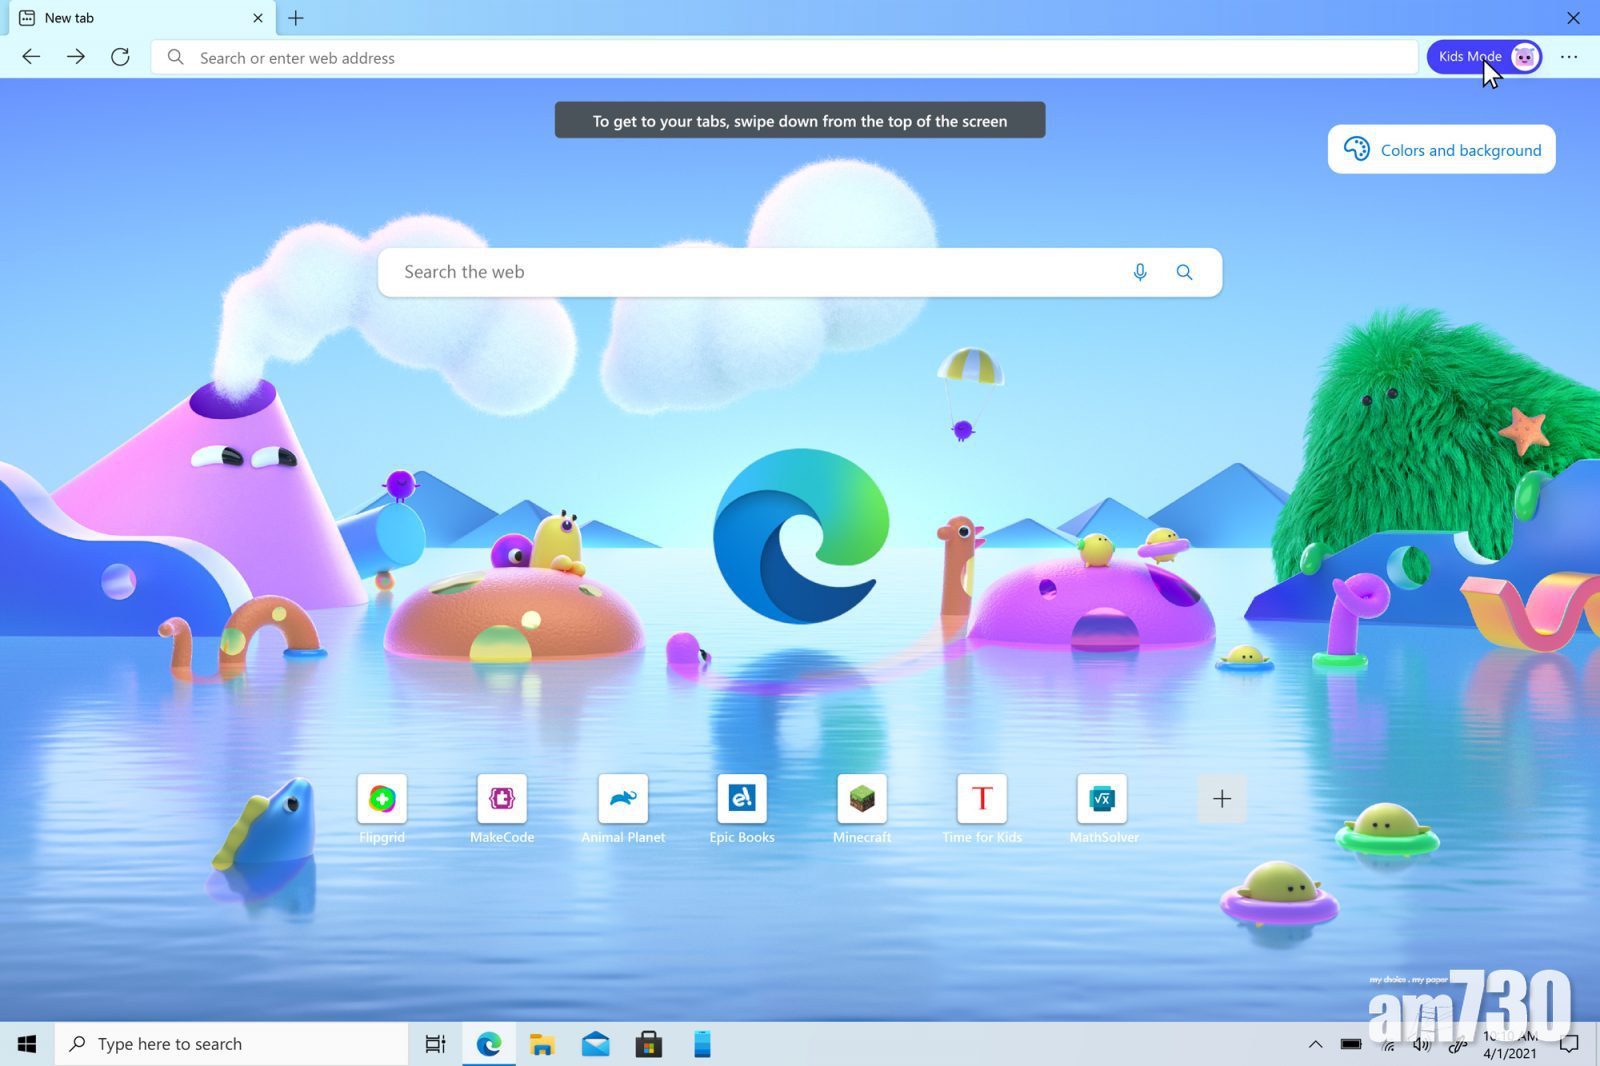Run the search with the magnifier icon

pyautogui.click(x=1184, y=271)
